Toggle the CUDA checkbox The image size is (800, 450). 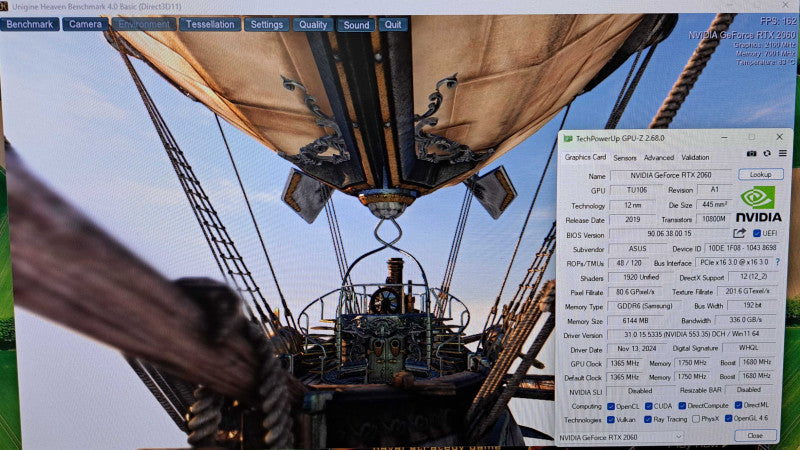[x=648, y=406]
